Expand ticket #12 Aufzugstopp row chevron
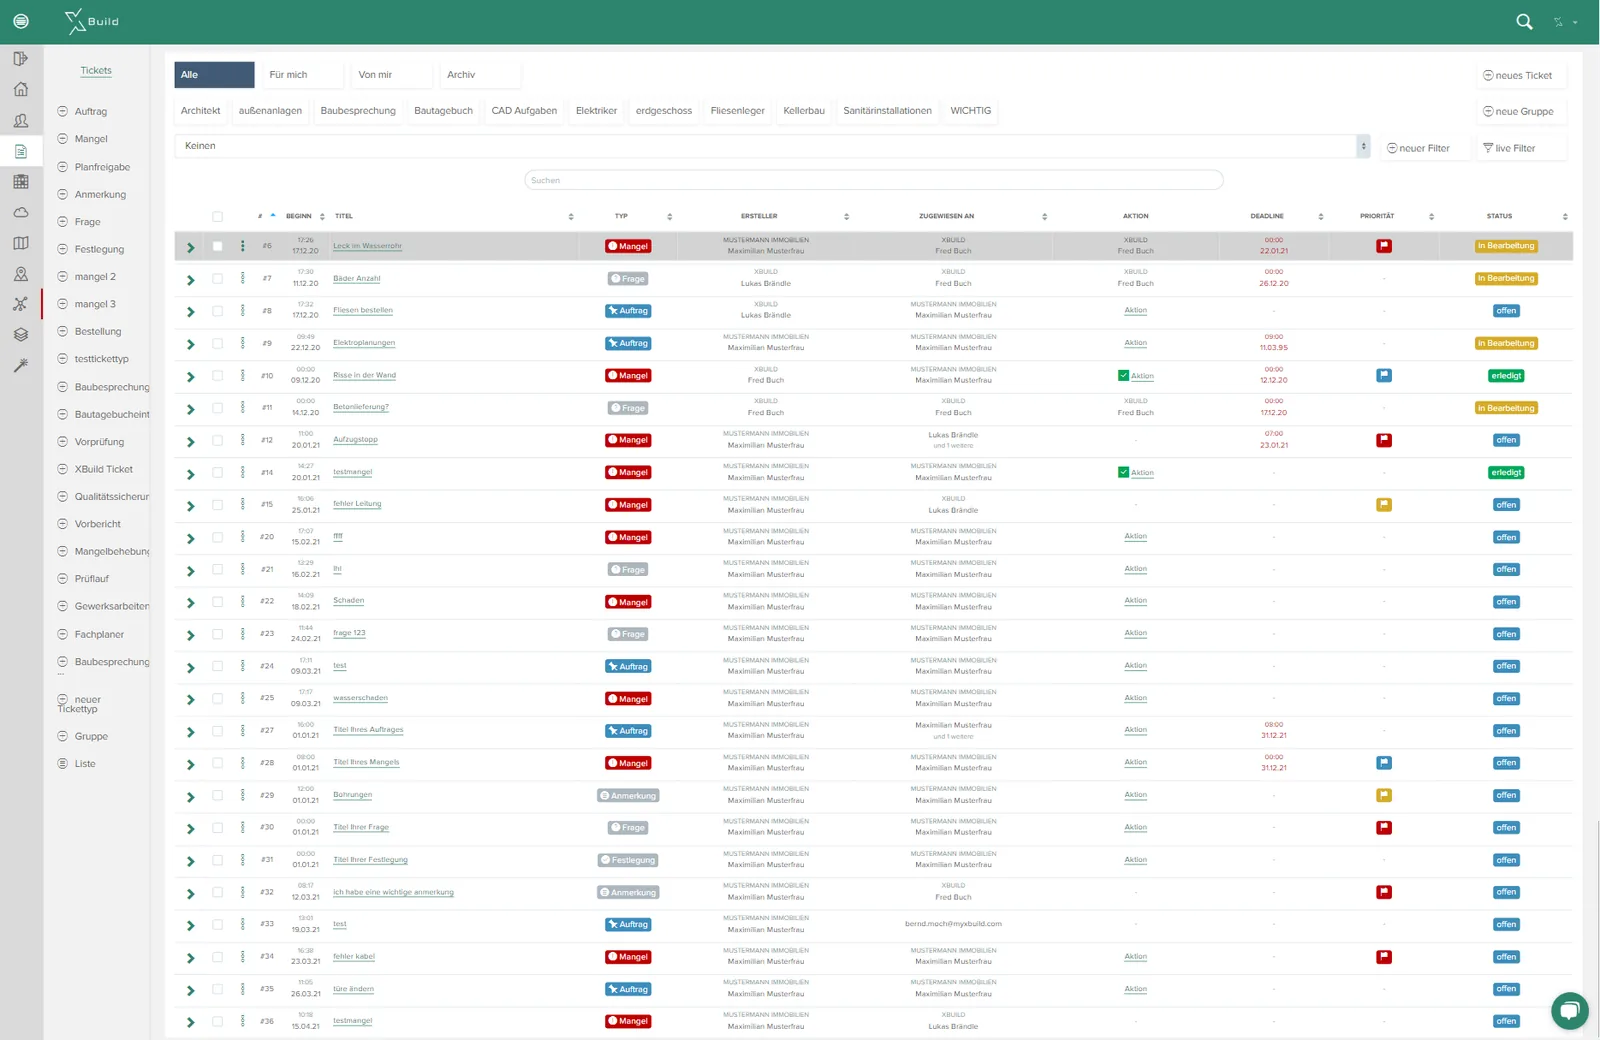This screenshot has width=1600, height=1040. coord(191,441)
